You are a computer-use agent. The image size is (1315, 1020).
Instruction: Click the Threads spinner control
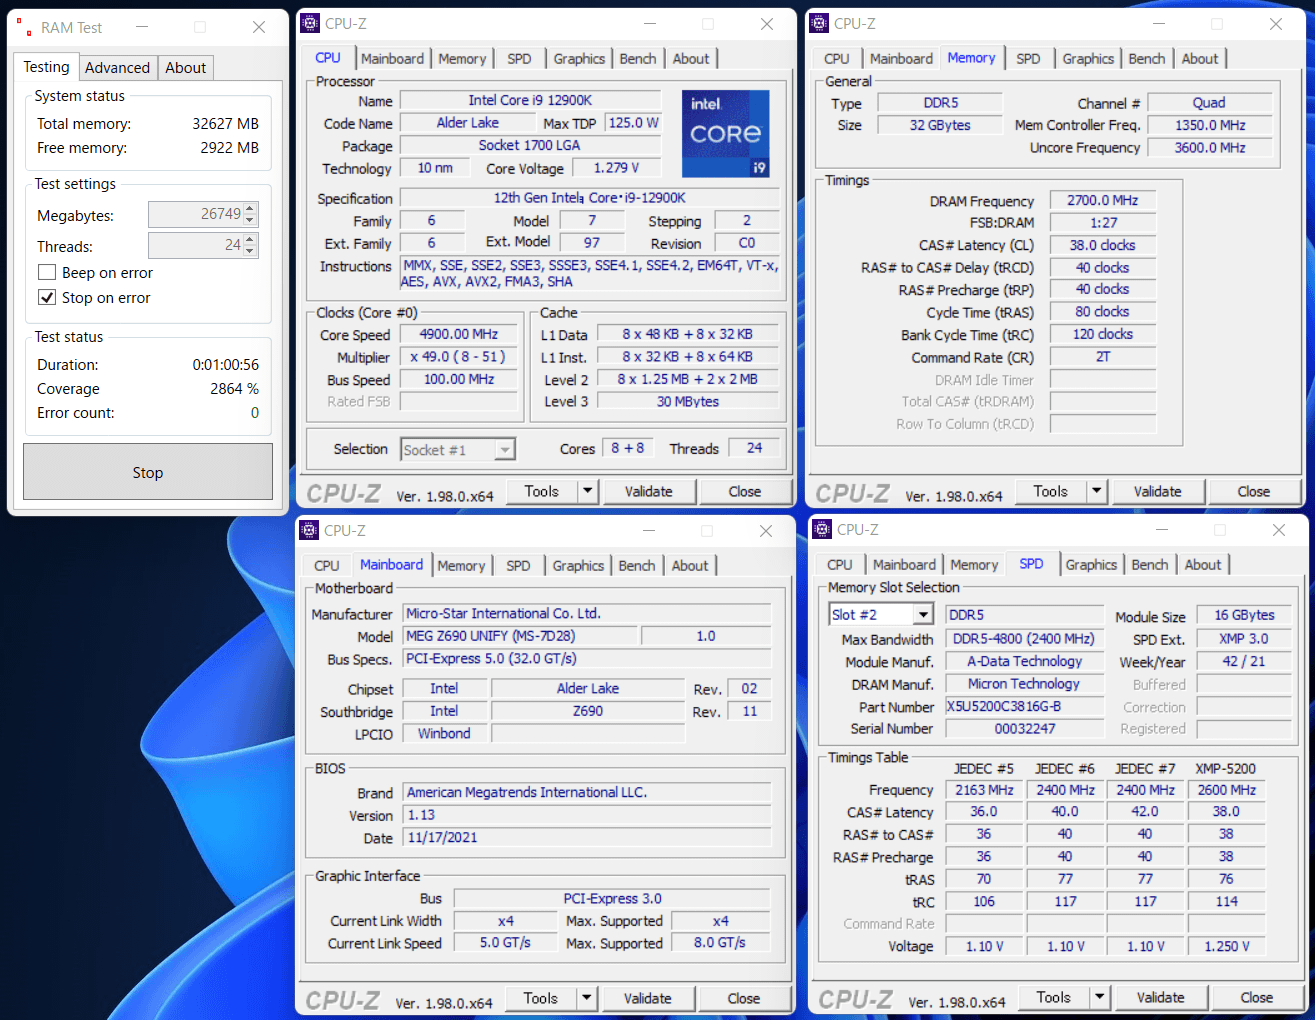[x=251, y=245]
